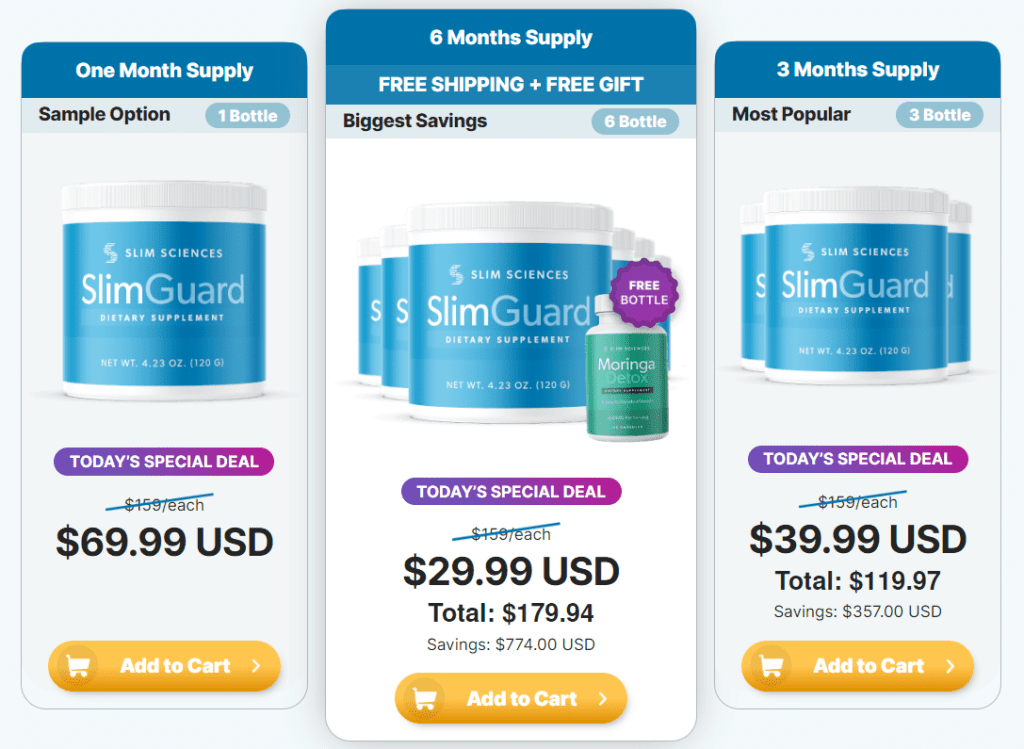
Task: Add the 3 Months Supply to cart
Action: [x=857, y=665]
